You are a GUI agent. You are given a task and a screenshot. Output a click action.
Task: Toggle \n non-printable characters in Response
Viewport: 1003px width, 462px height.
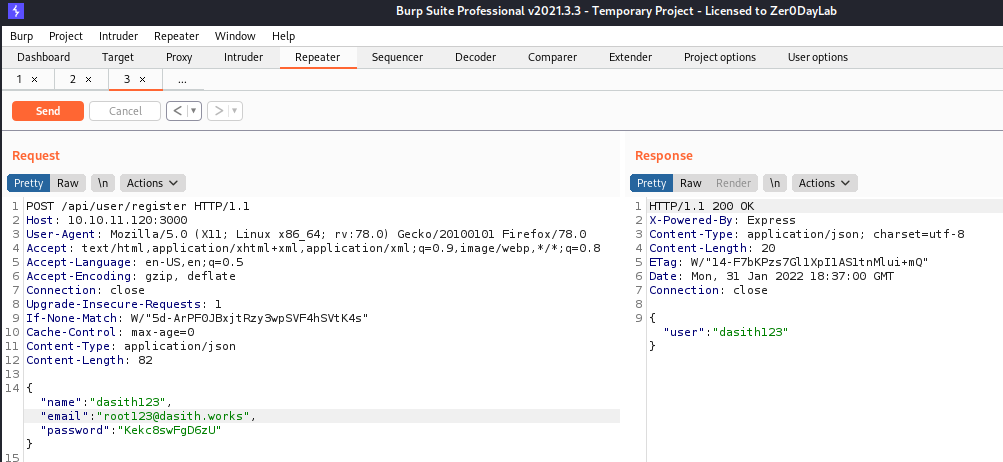775,183
